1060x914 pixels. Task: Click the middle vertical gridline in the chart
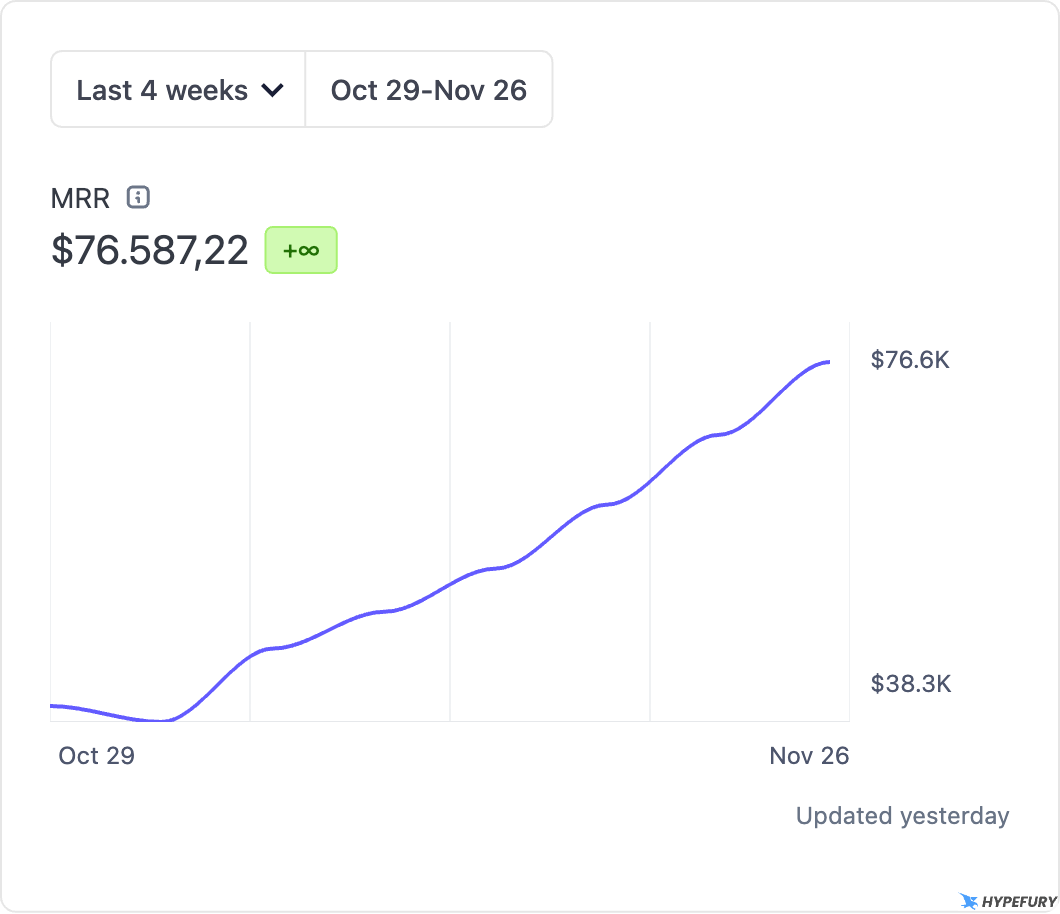(450, 450)
